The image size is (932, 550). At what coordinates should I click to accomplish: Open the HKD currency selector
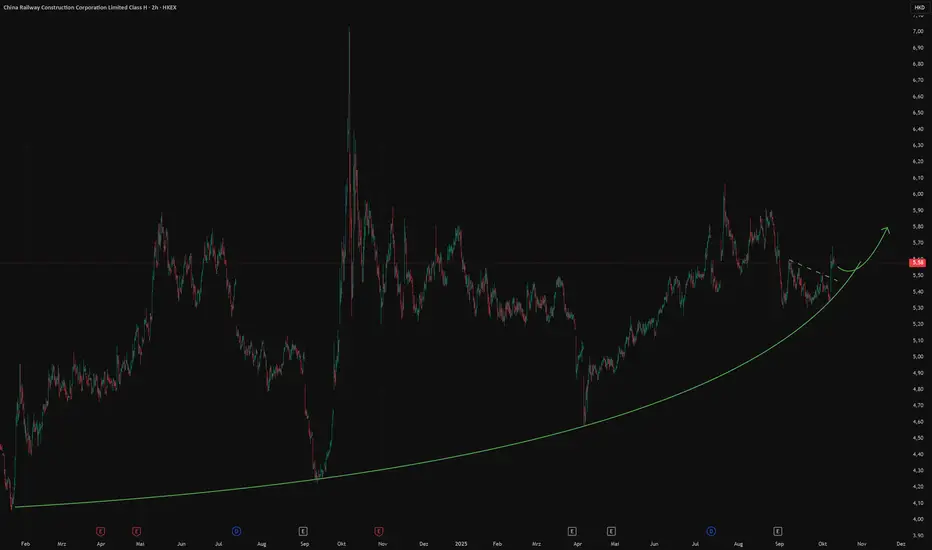(919, 7)
